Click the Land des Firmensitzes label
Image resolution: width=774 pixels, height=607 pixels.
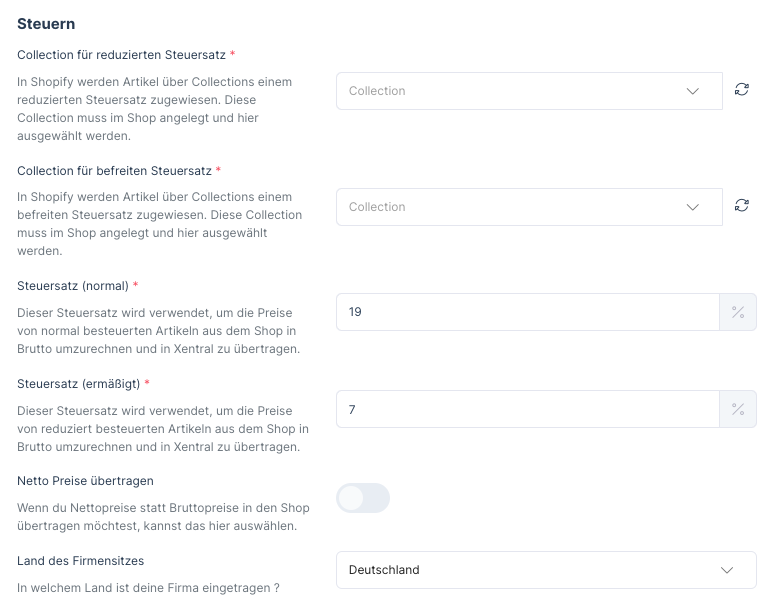point(87,561)
